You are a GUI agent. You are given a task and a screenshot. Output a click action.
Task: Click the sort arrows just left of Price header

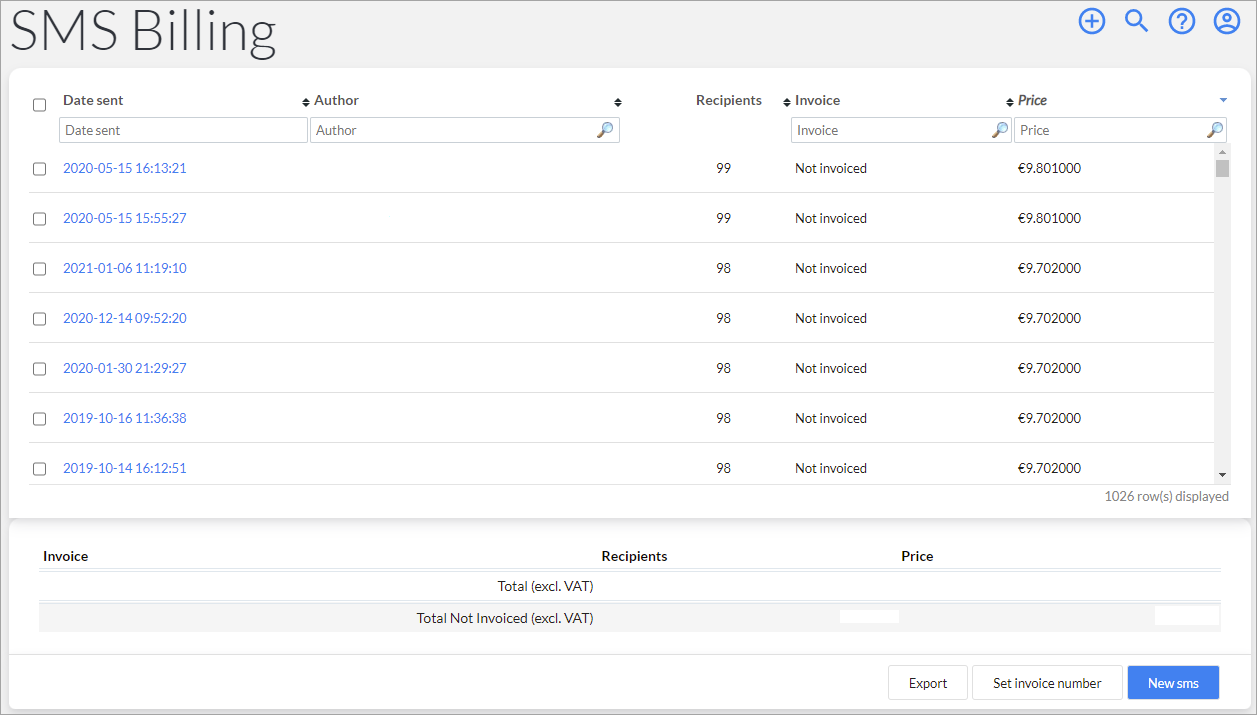1010,102
